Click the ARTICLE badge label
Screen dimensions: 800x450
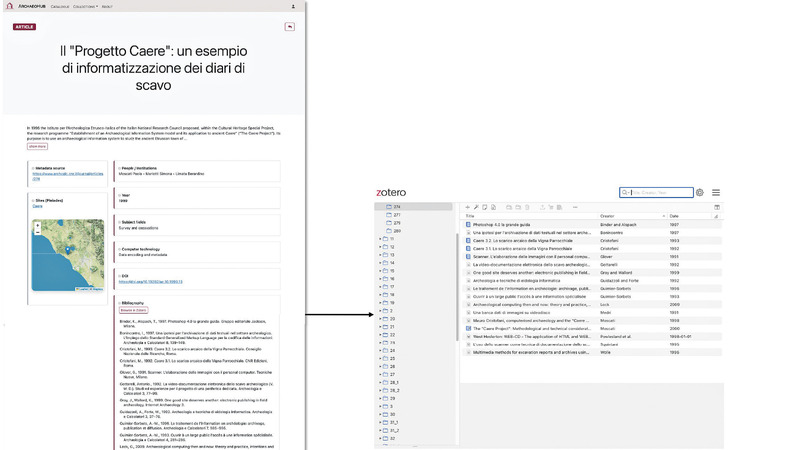[24, 27]
